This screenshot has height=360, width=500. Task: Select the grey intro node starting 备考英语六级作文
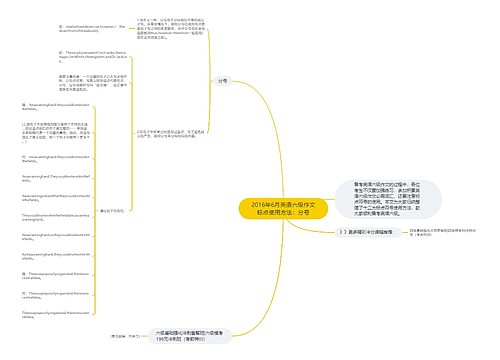[x=387, y=199]
